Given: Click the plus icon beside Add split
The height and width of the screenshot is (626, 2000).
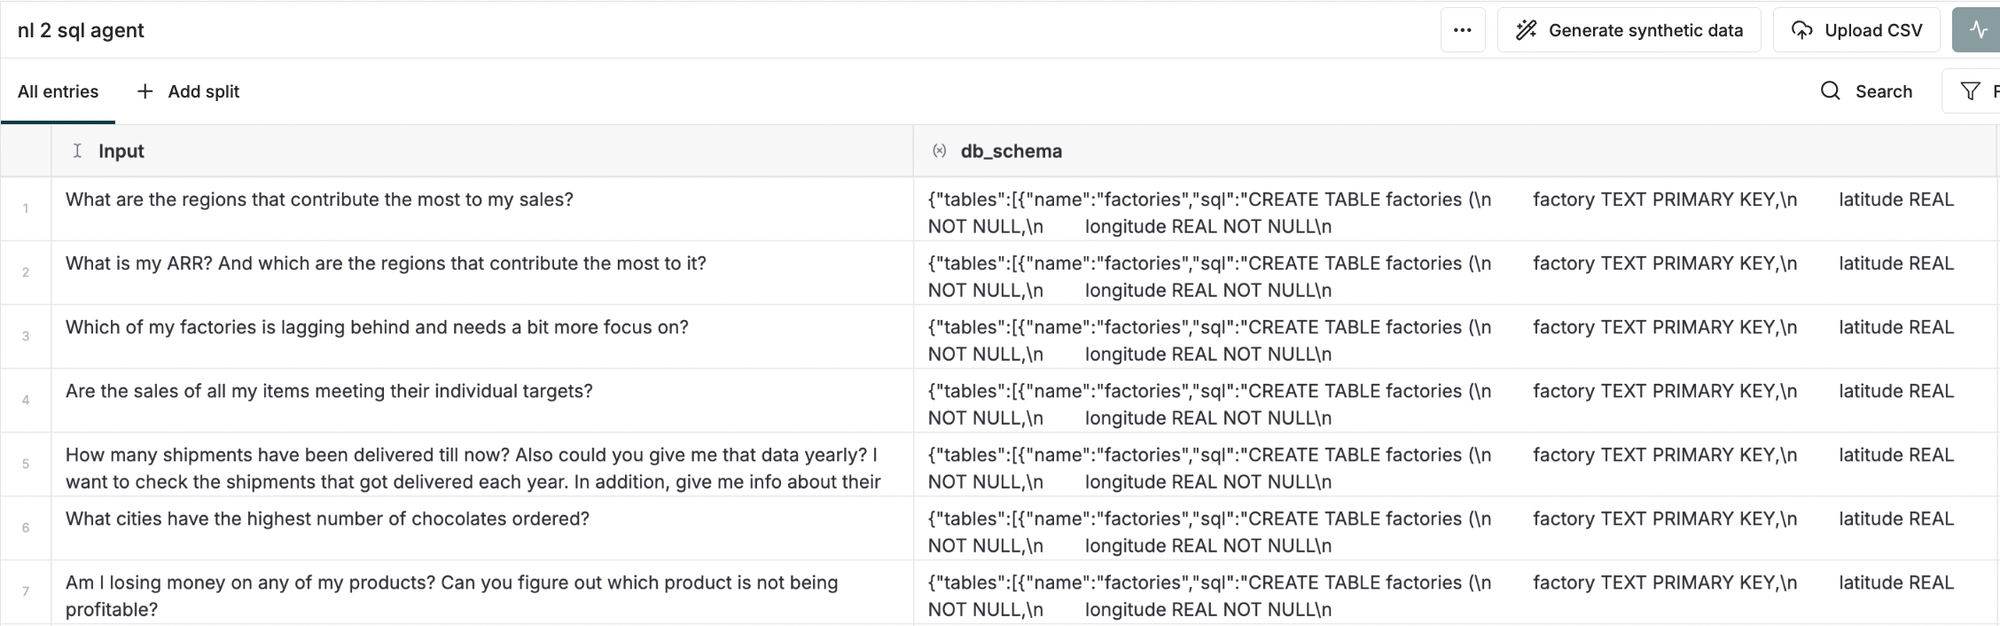Looking at the screenshot, I should click(145, 91).
